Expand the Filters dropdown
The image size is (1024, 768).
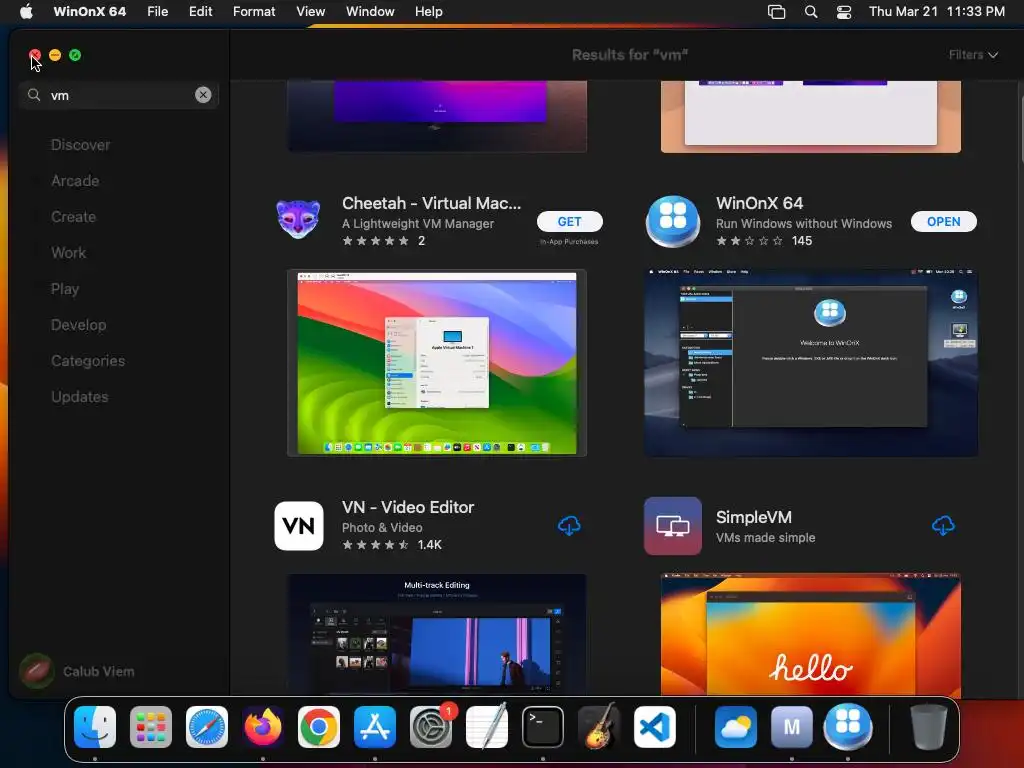[x=973, y=55]
